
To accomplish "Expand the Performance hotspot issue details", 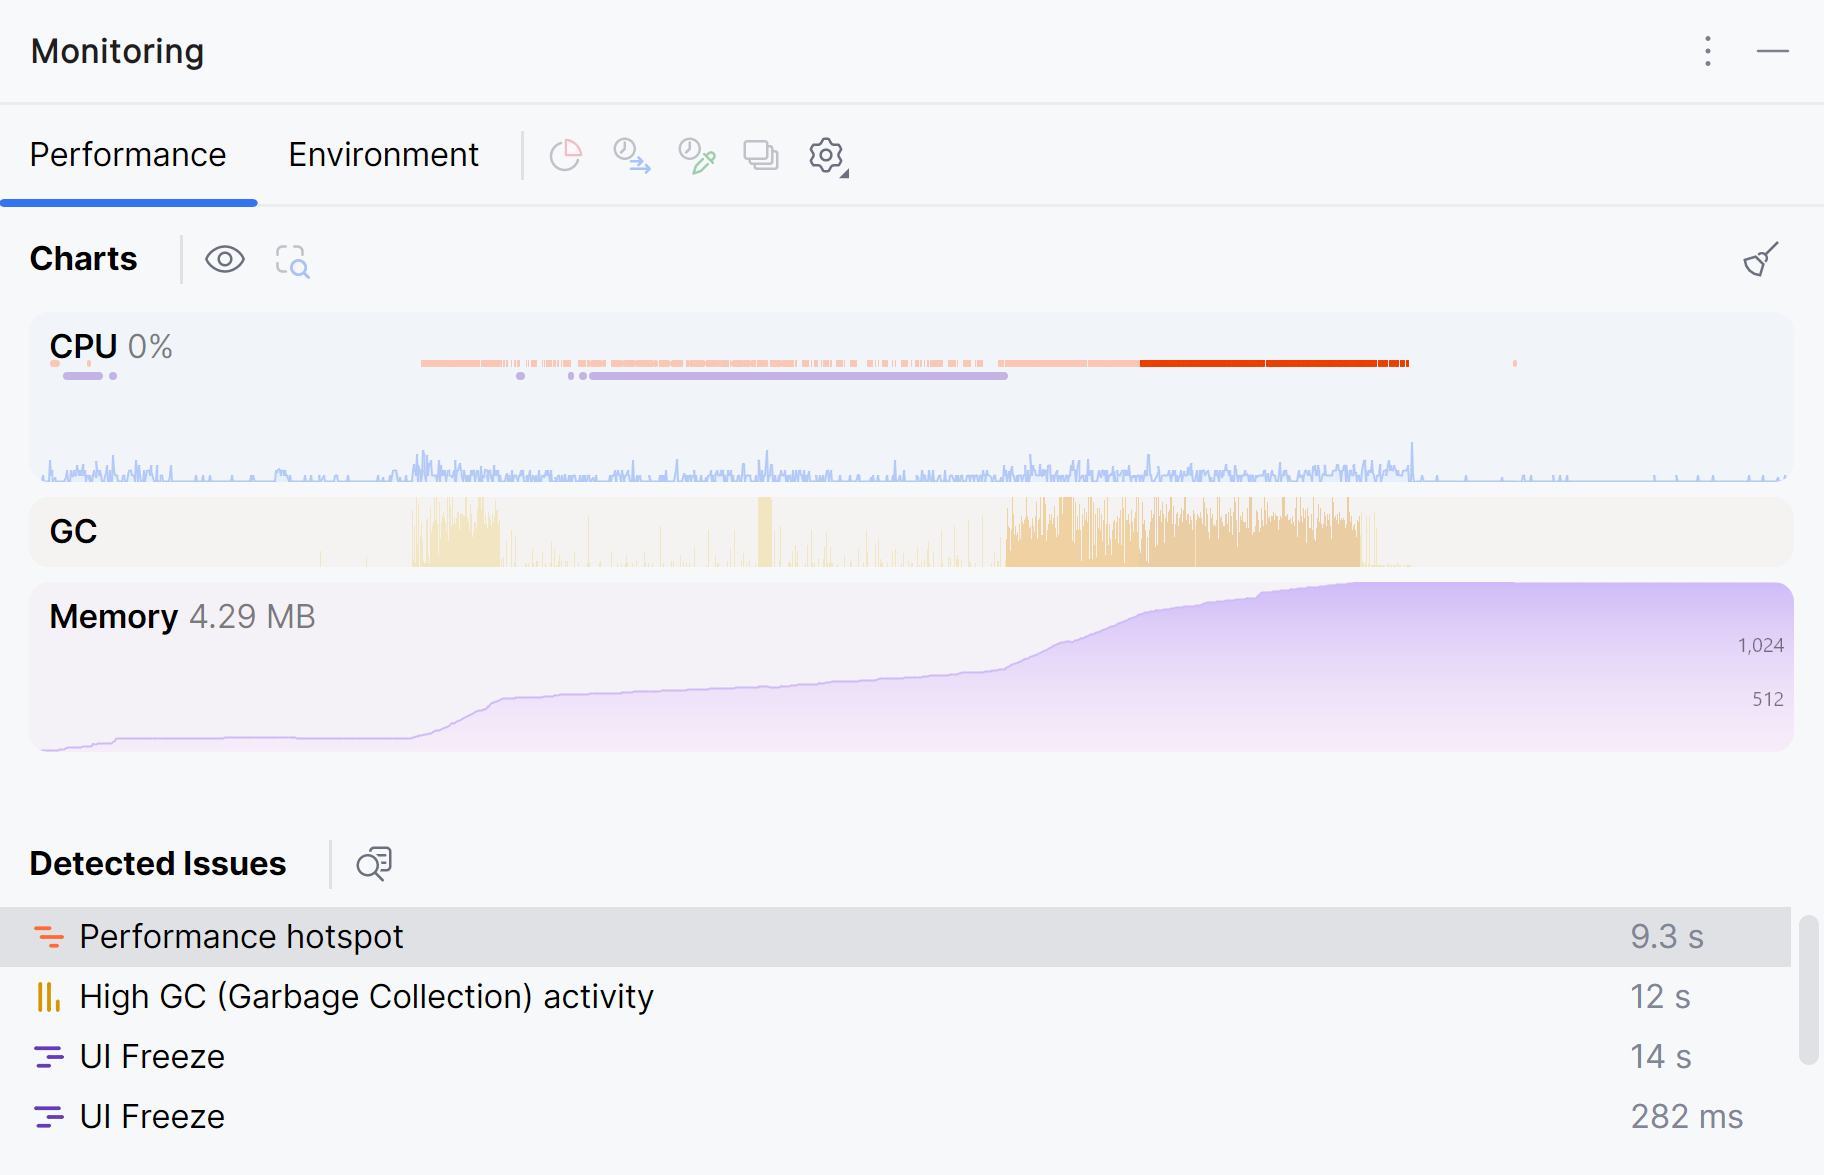I will tap(241, 936).
